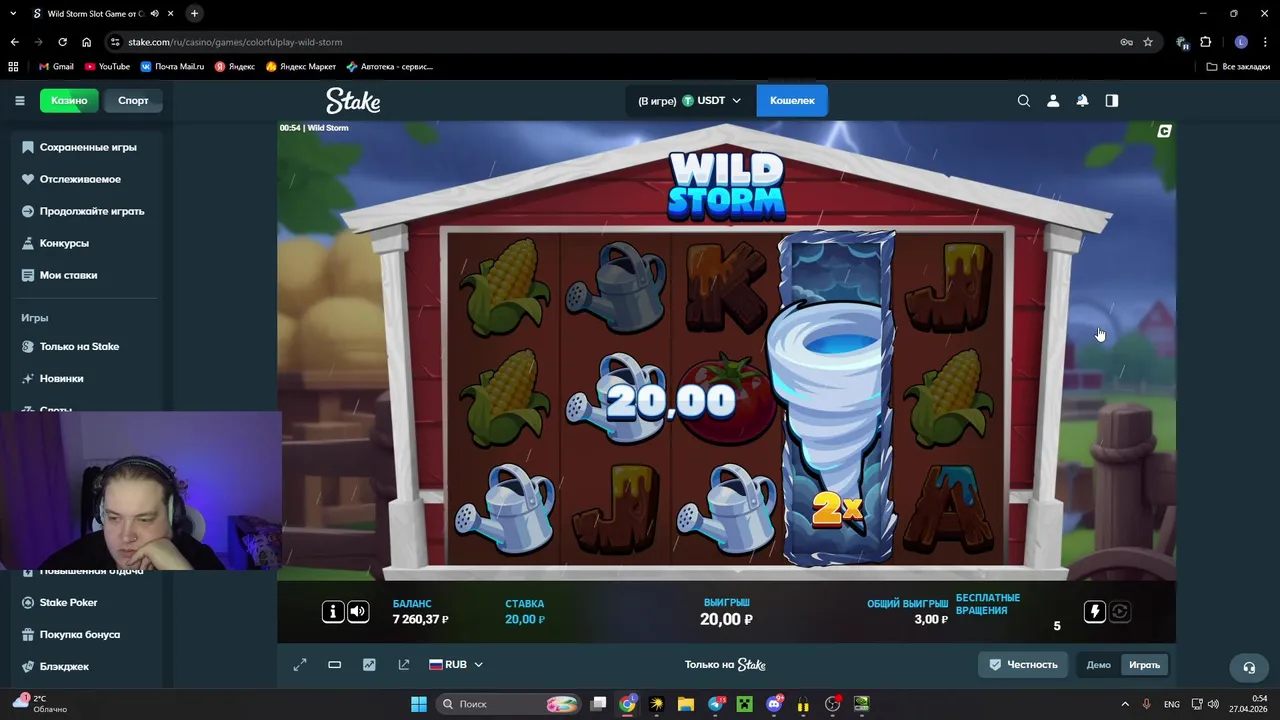Mute the Wild Storm game sound
1280x720 pixels.
(x=358, y=612)
